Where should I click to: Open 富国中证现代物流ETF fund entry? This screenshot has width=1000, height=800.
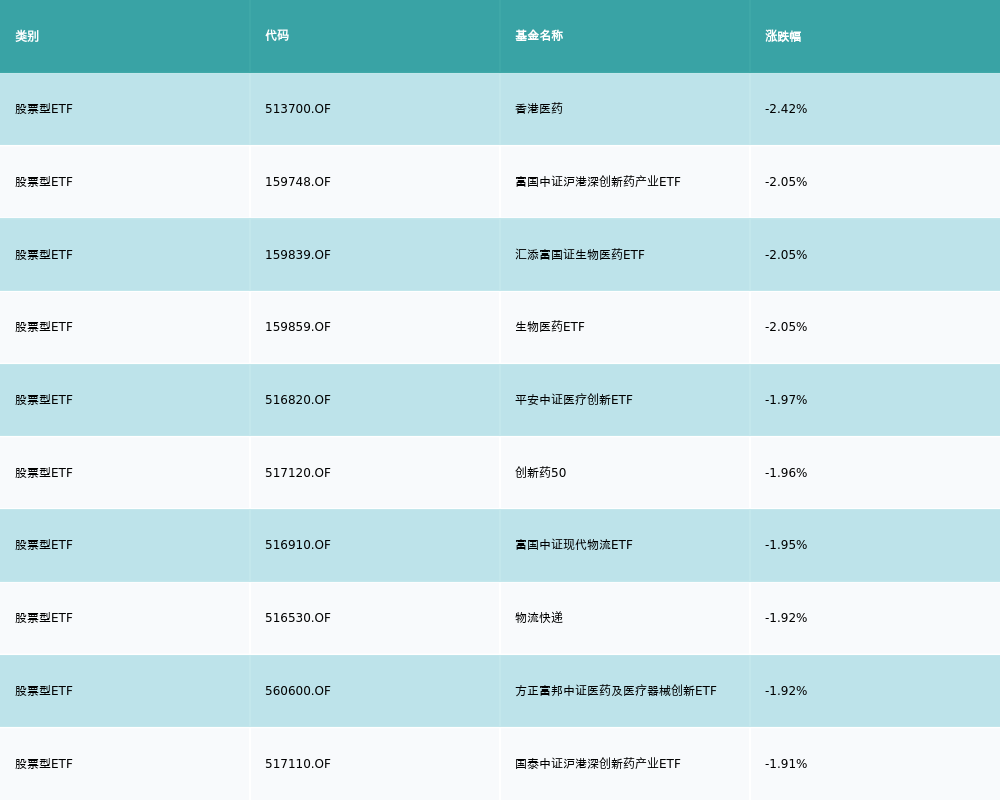pos(574,545)
